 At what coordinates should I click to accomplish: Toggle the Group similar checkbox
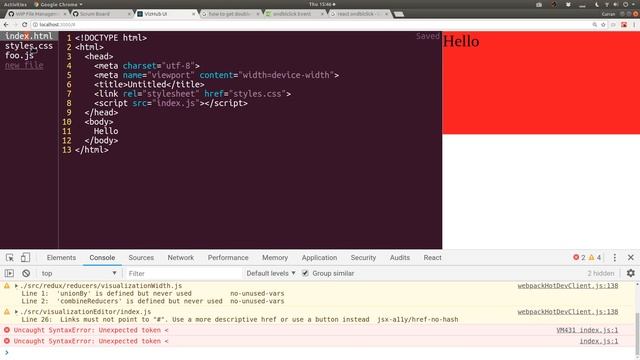click(305, 273)
